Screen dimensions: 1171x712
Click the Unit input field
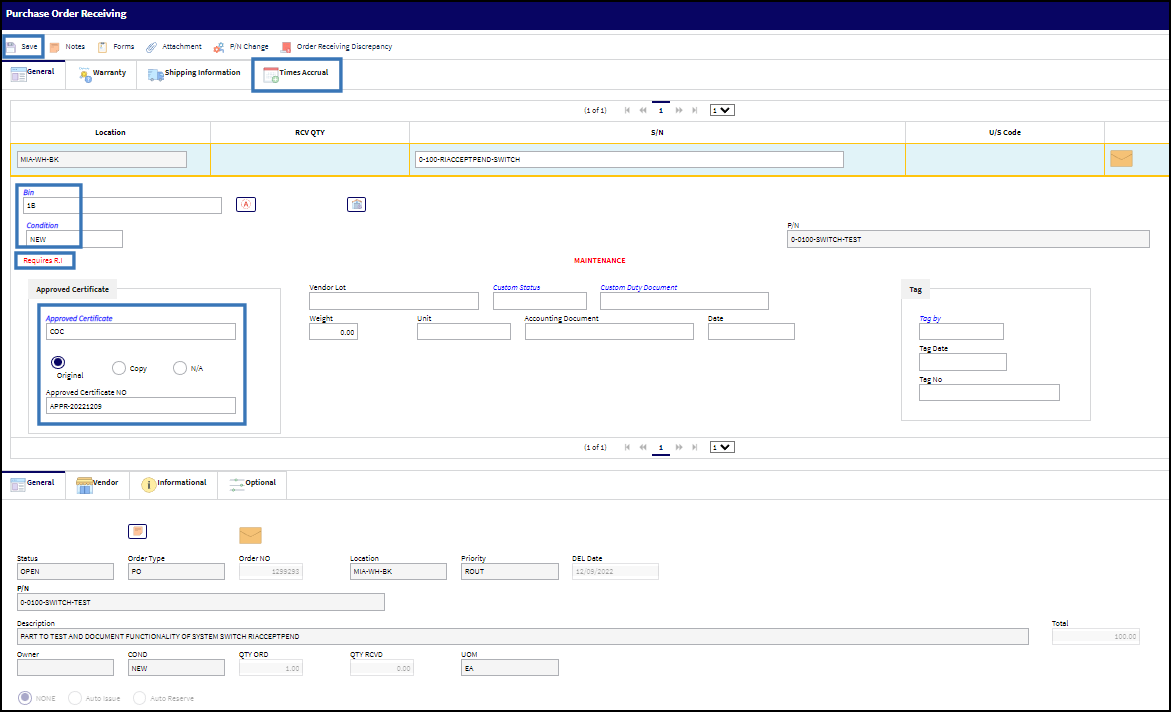(464, 332)
